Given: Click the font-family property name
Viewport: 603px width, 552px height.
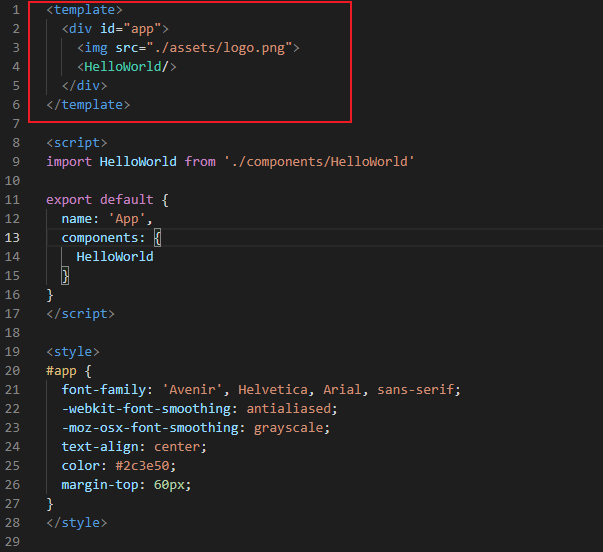Looking at the screenshot, I should click(103, 390).
